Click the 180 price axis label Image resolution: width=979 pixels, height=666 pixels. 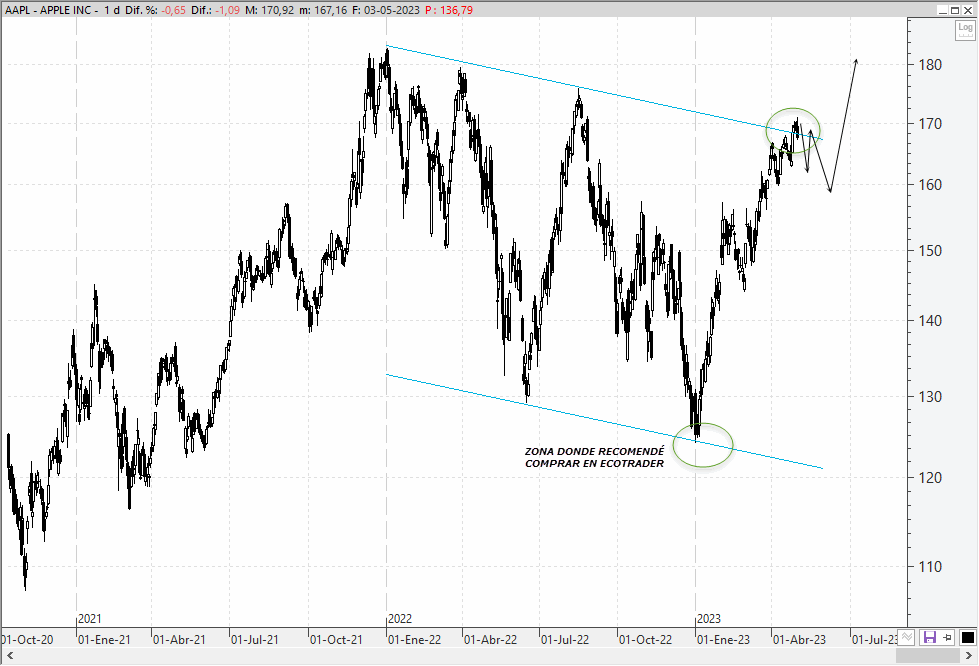(x=930, y=64)
